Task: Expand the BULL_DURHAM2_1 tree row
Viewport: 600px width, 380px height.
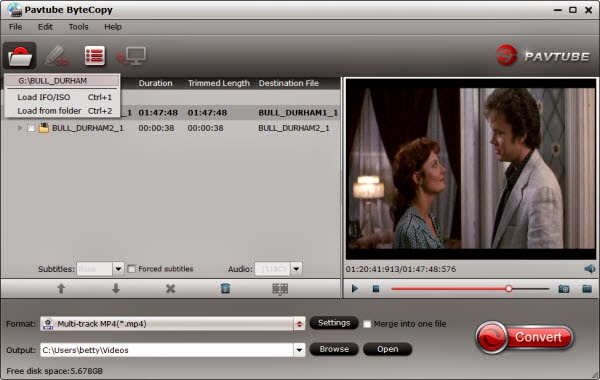Action: point(20,128)
